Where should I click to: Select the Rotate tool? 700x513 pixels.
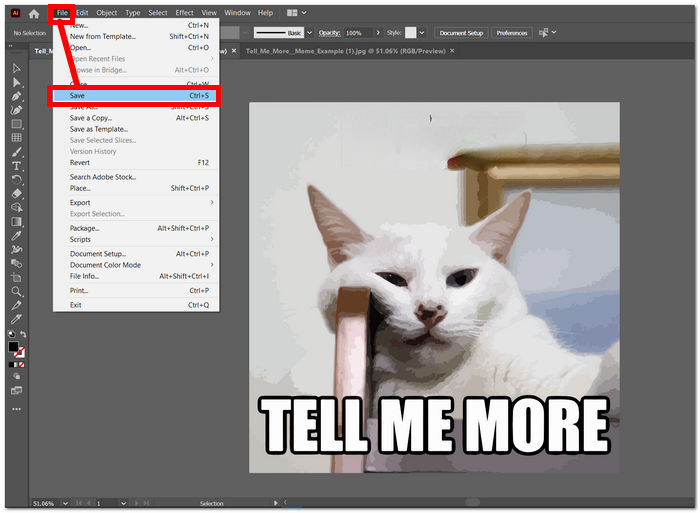pyautogui.click(x=17, y=179)
